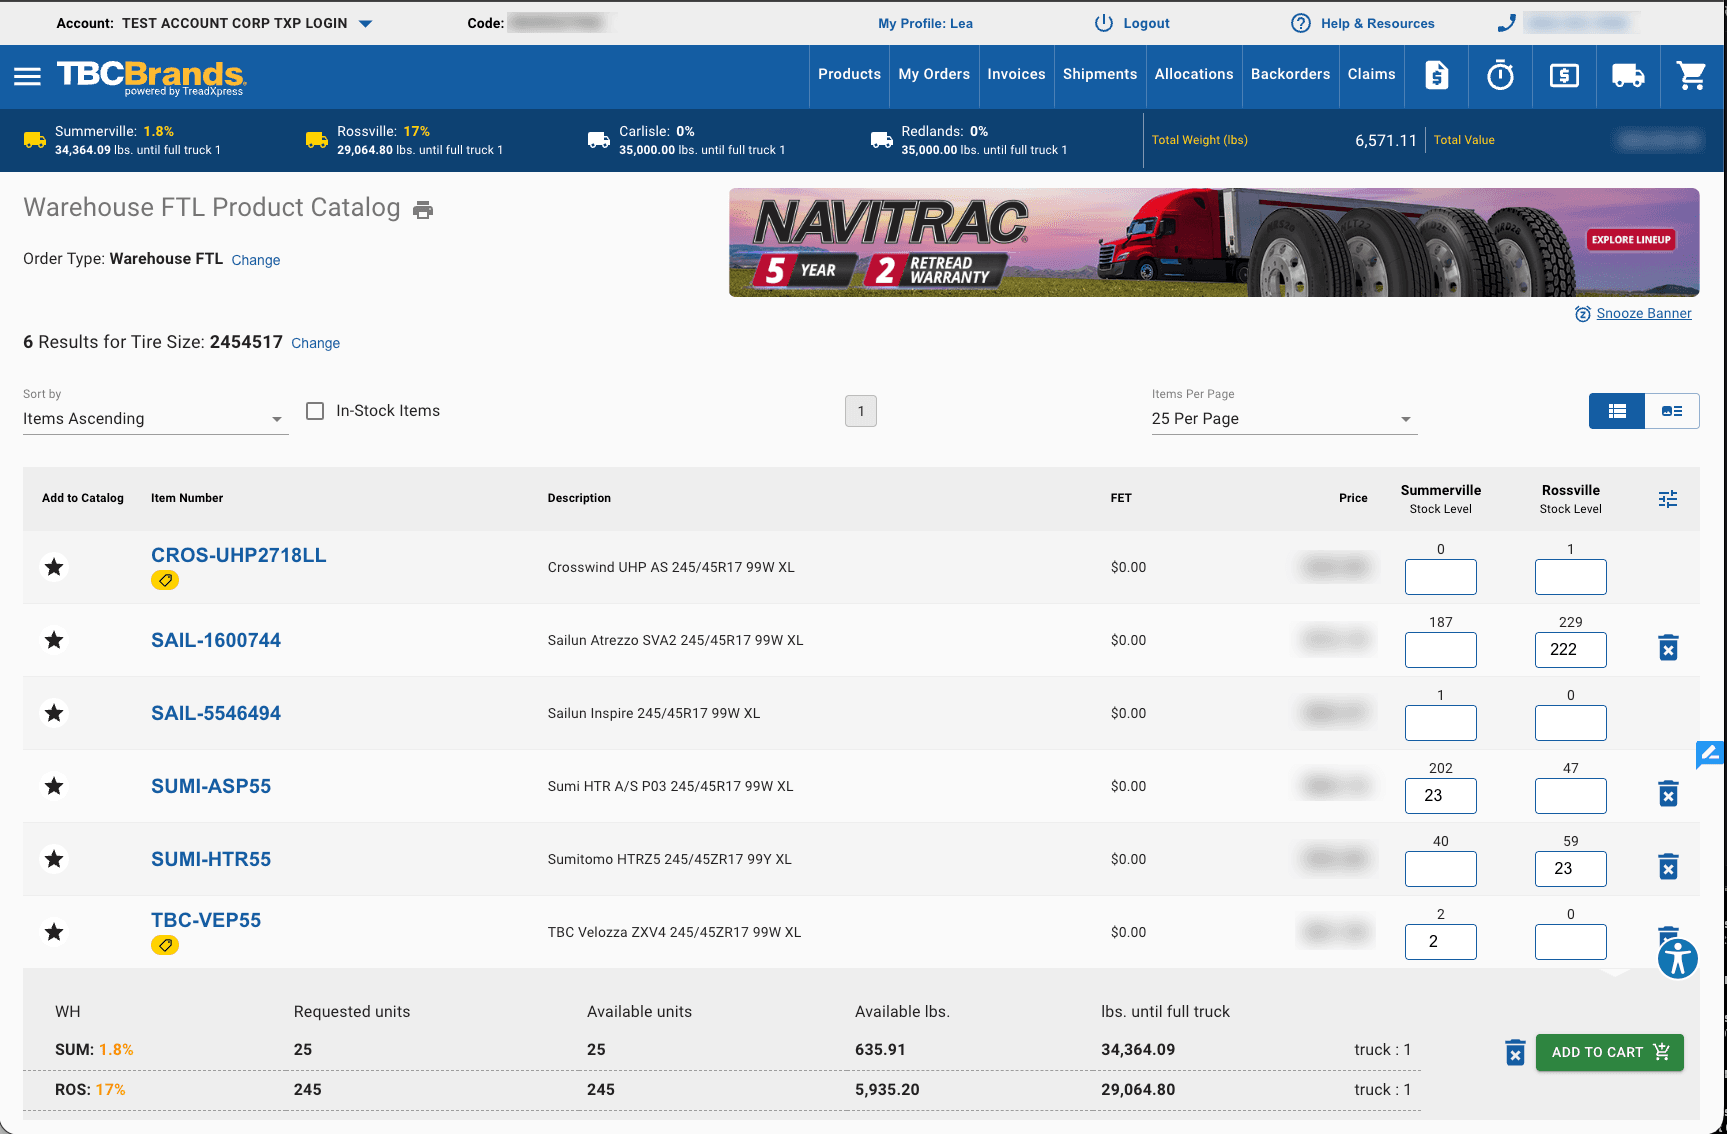The height and width of the screenshot is (1134, 1727).
Task: Open My Profile: Lea
Action: click(925, 23)
